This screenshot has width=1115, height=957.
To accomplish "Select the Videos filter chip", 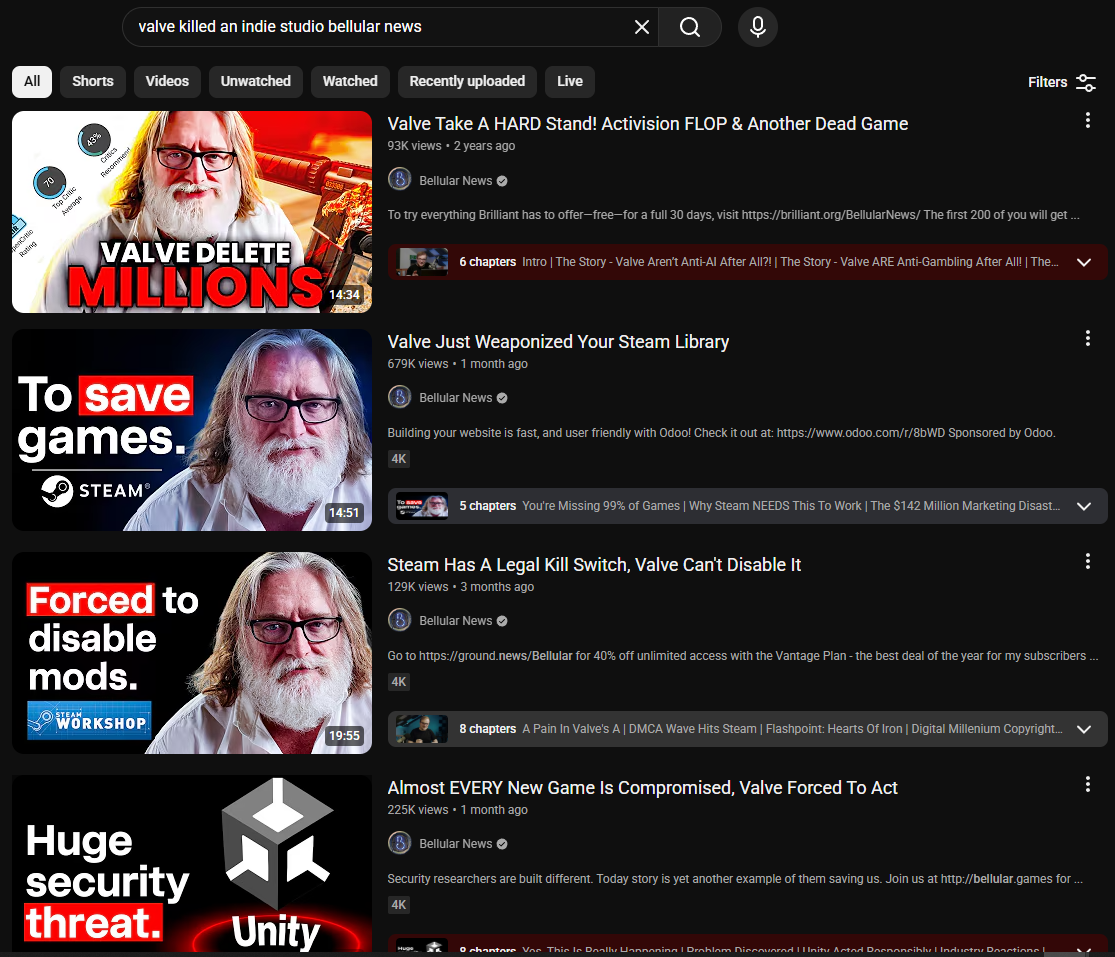I will click(167, 82).
